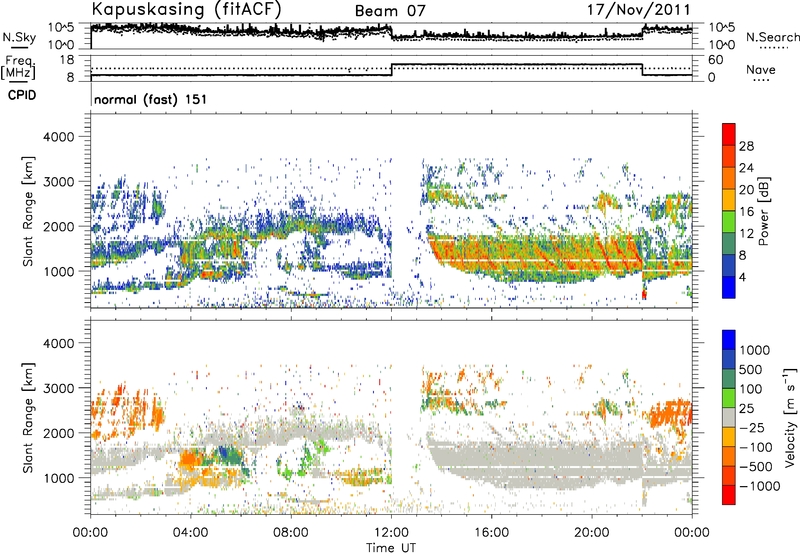800x554 pixels.
Task: Click the "60" Nave axis tick label
Action: point(715,60)
